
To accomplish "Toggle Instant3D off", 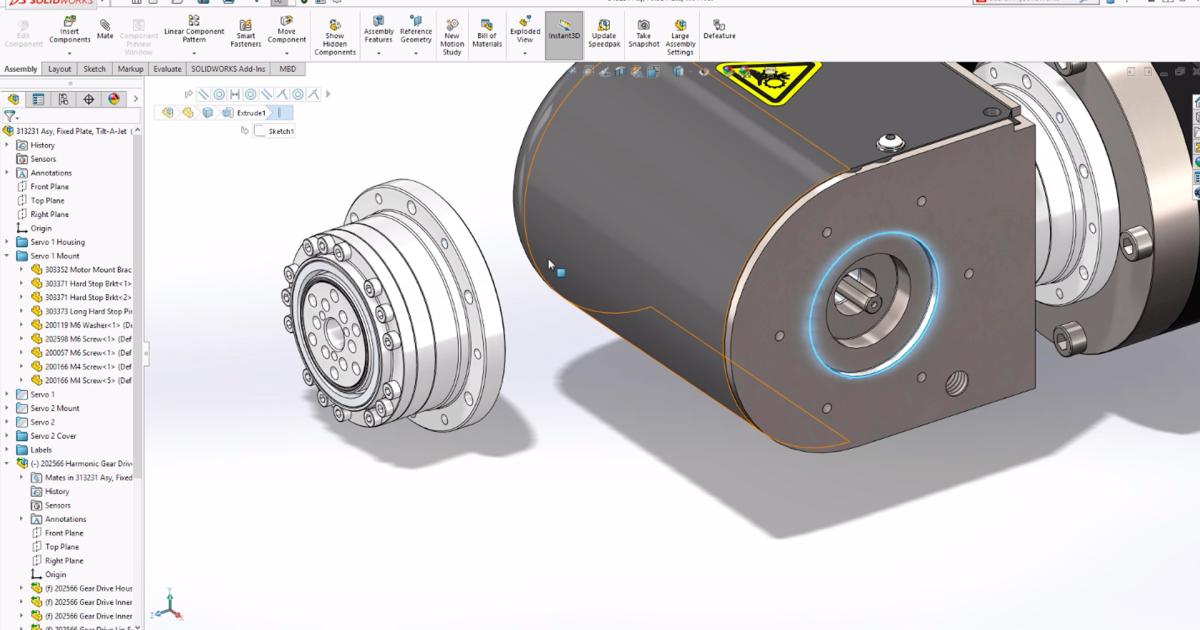I will click(563, 30).
